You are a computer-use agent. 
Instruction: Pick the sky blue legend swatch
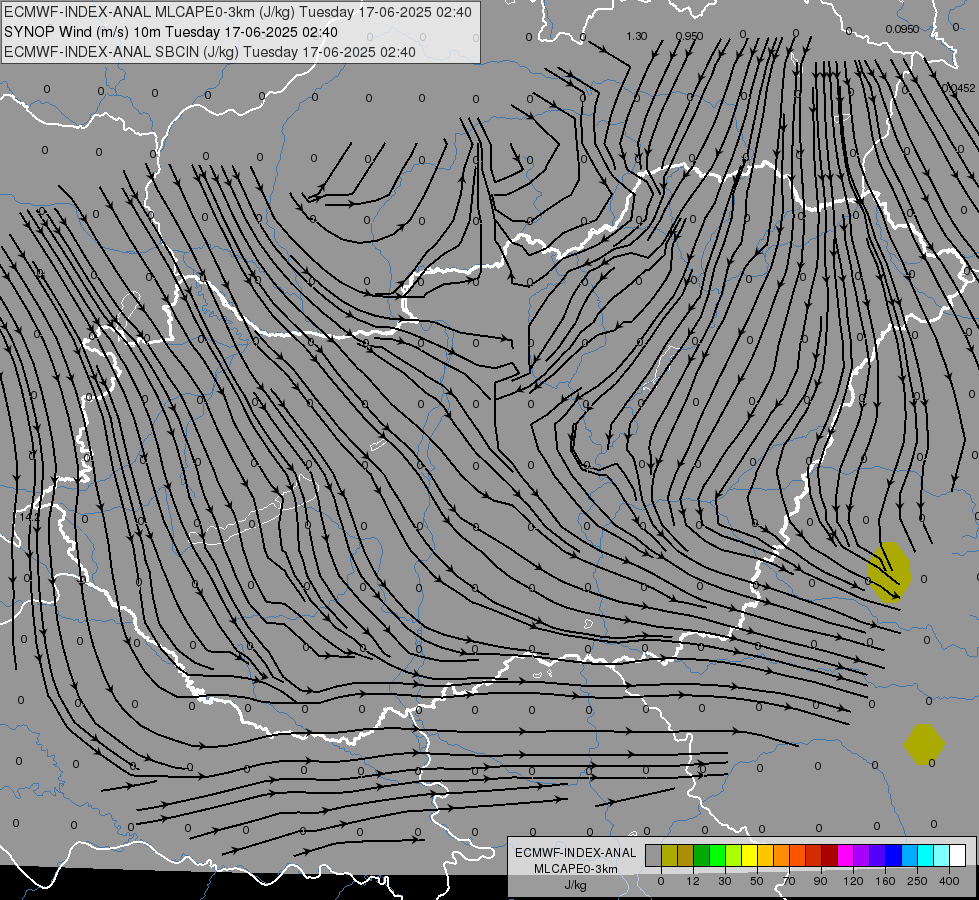click(x=910, y=855)
